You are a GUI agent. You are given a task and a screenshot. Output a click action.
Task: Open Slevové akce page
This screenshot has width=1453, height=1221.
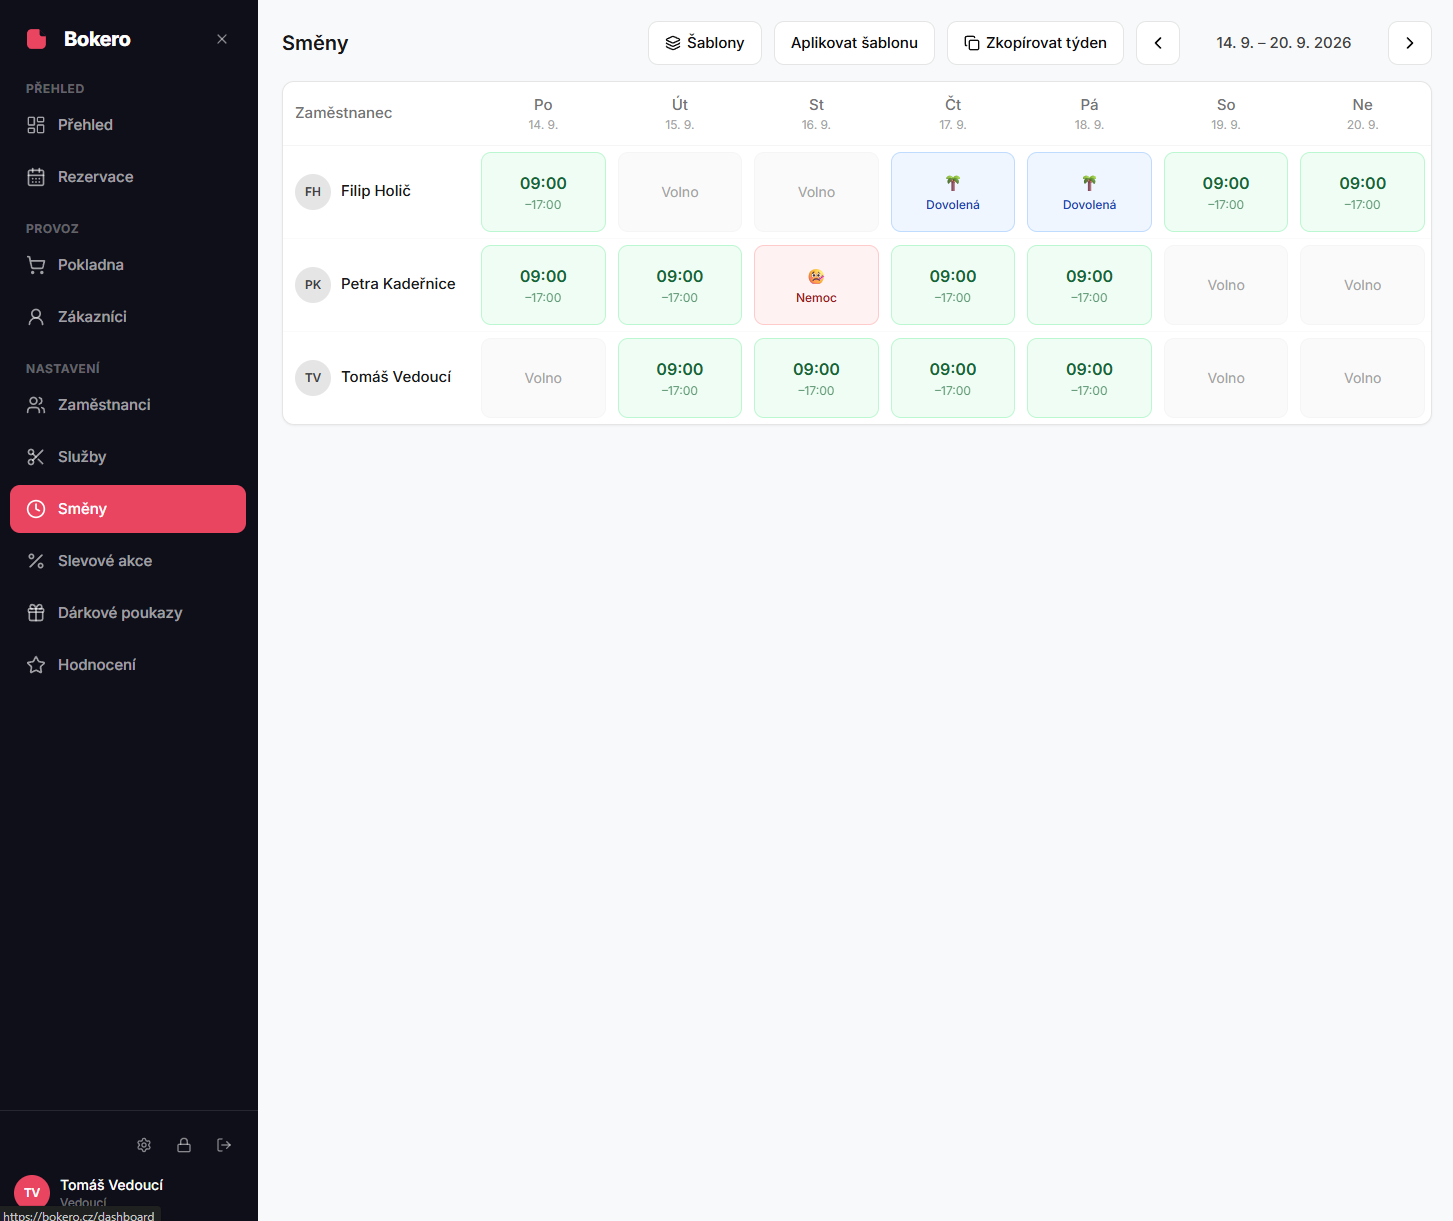tap(128, 561)
